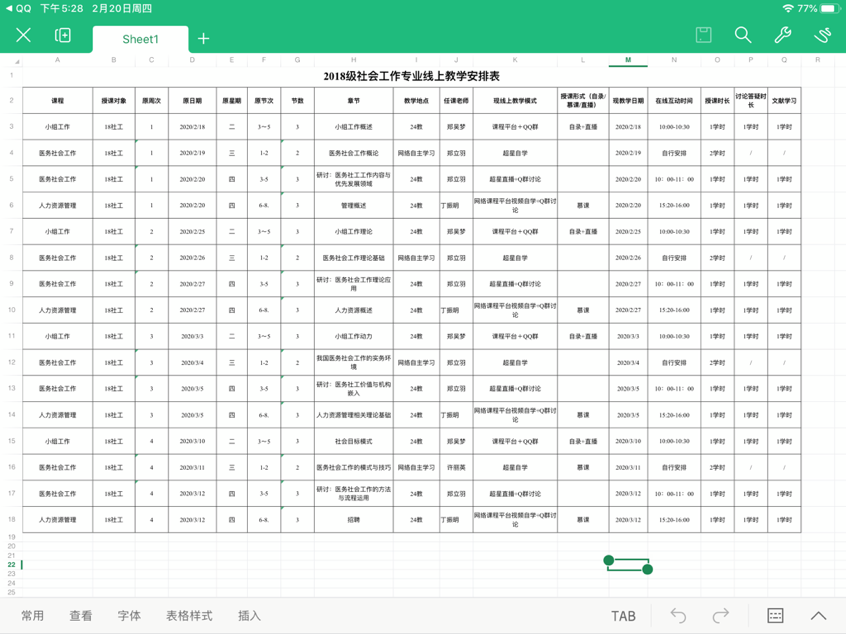
Task: Save the file using the disk icon
Action: point(704,35)
